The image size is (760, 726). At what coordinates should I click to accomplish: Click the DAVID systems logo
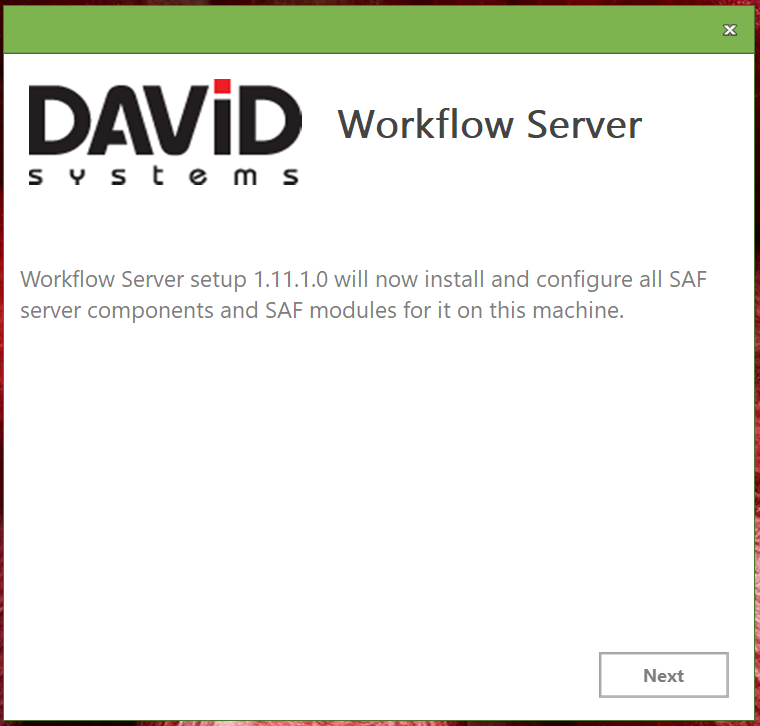pyautogui.click(x=164, y=133)
